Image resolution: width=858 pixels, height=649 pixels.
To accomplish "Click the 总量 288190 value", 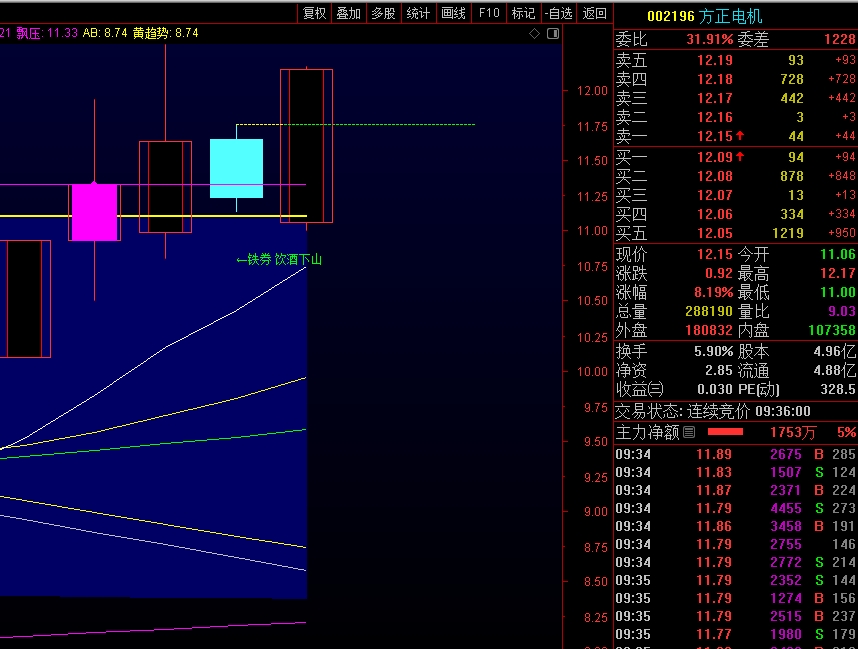I will [709, 311].
